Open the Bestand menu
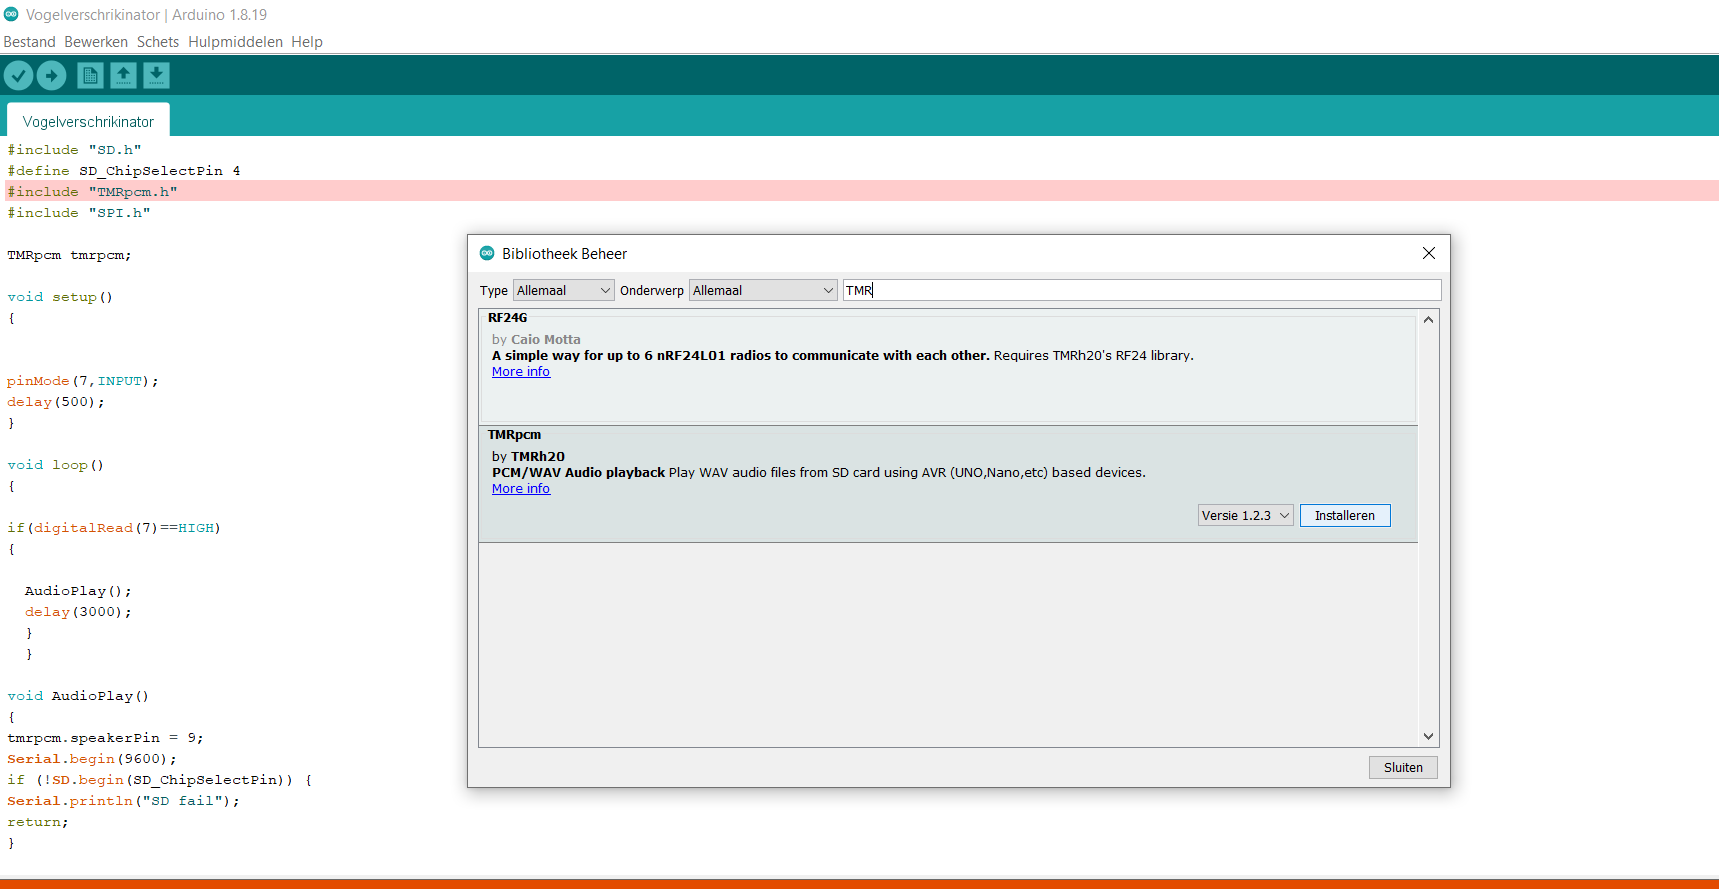 29,42
